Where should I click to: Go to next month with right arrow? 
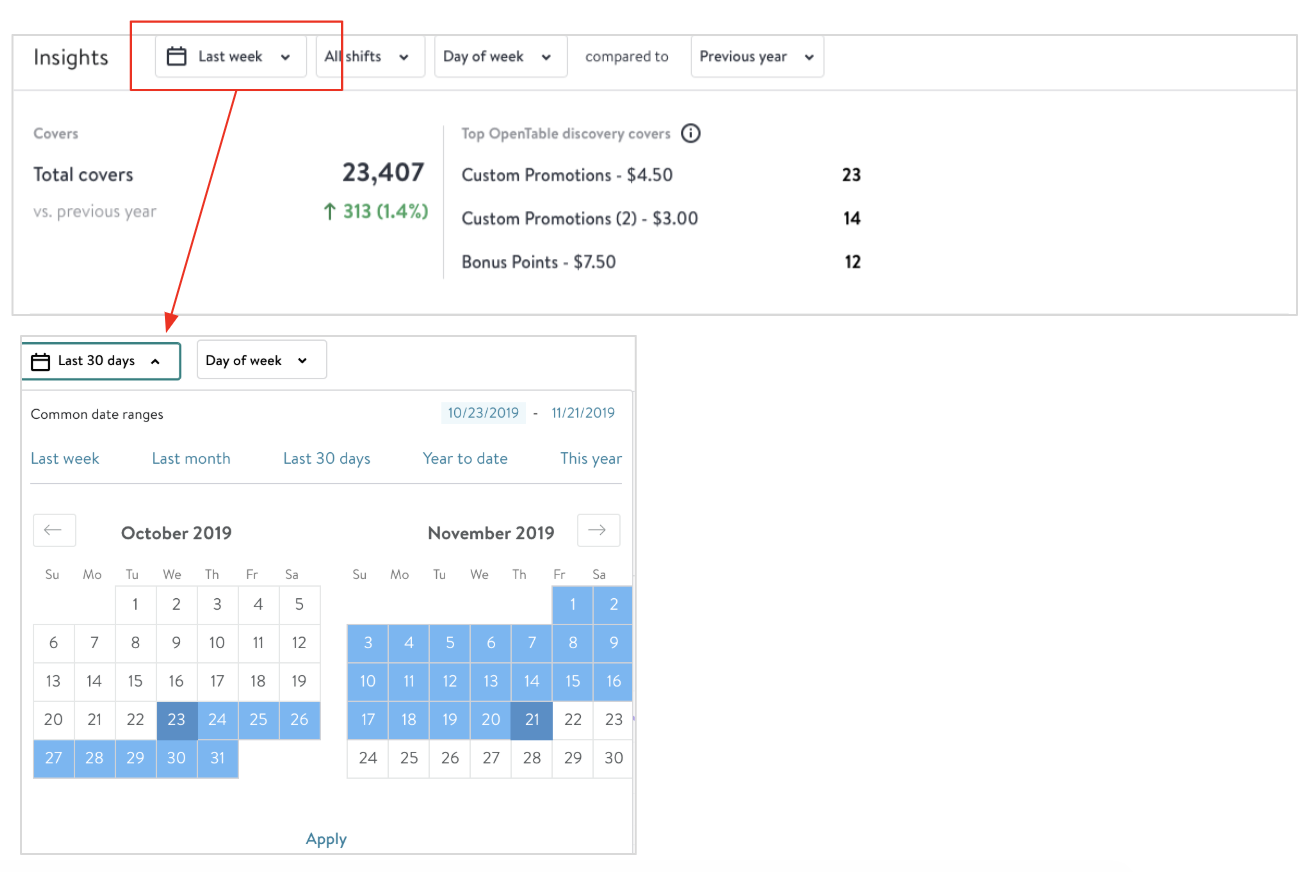[x=598, y=530]
